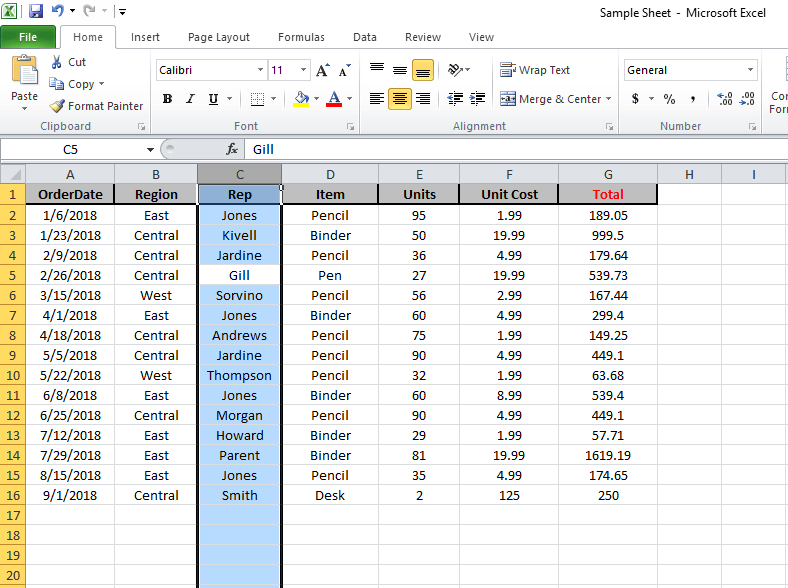
Task: Activate the Format Painter brush
Action: 57,106
